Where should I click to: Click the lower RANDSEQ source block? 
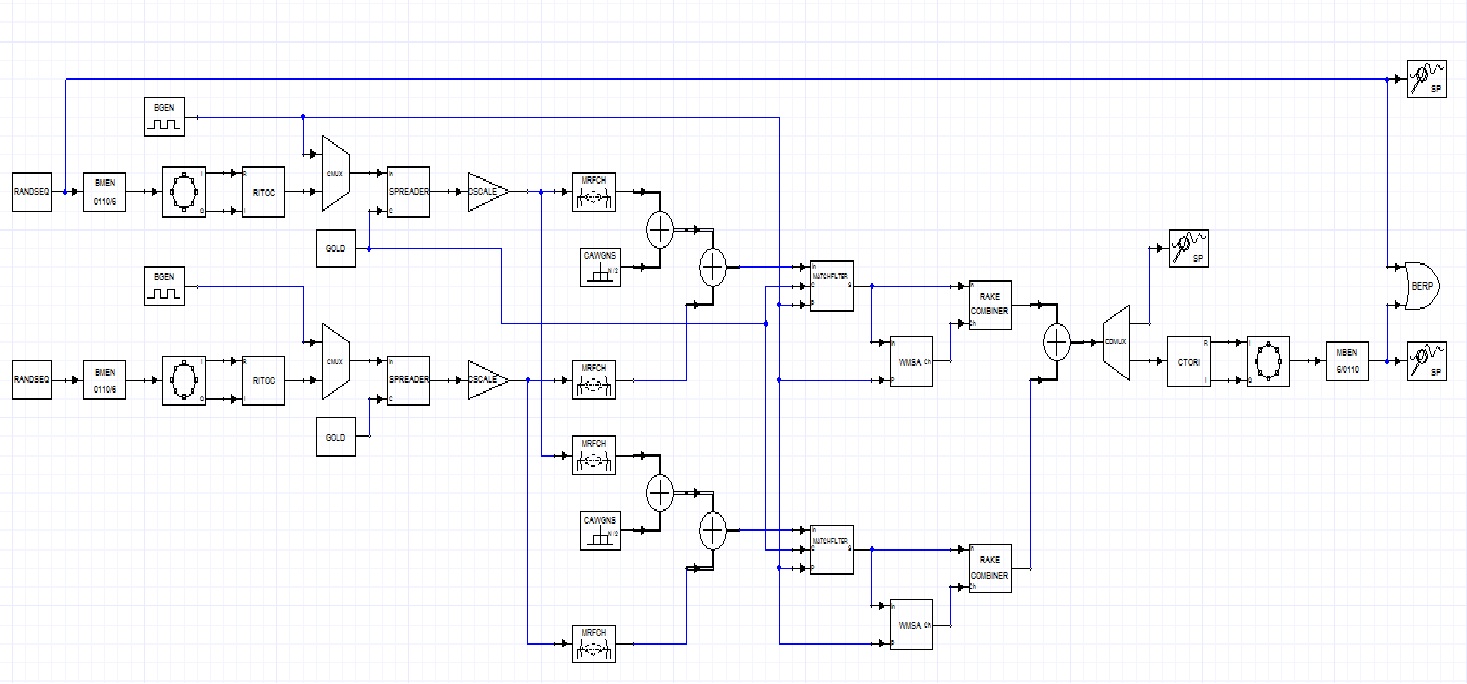click(x=32, y=380)
